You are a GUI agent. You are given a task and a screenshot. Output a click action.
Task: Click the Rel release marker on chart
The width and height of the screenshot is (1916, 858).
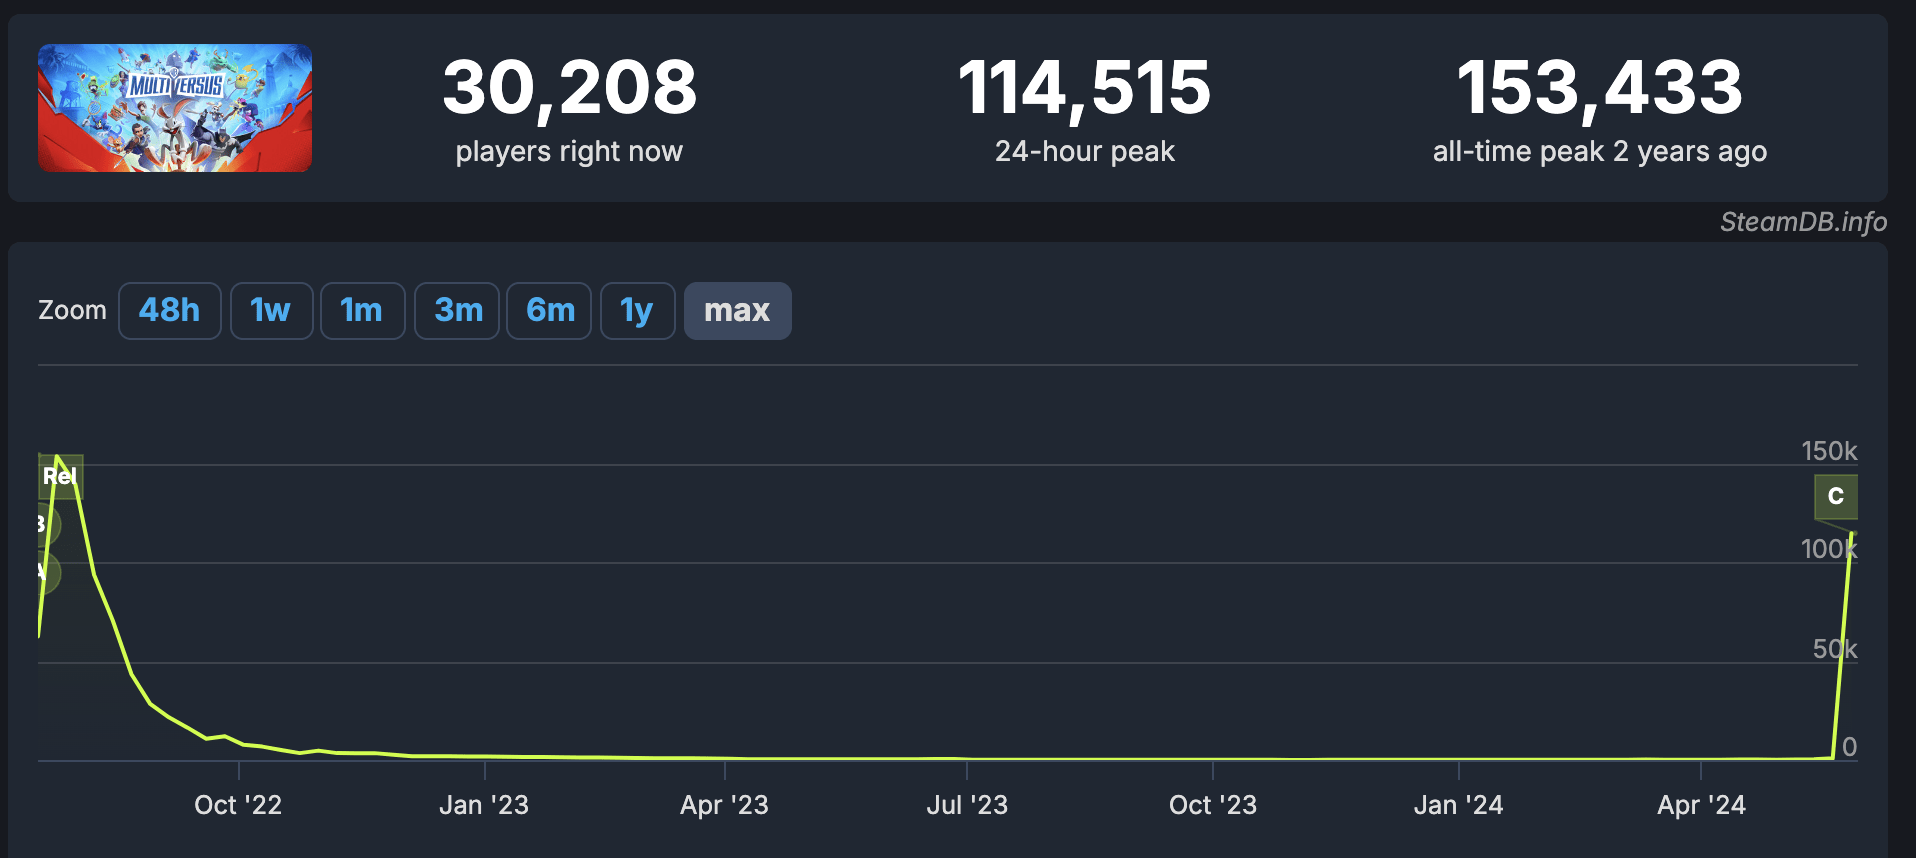pyautogui.click(x=60, y=476)
